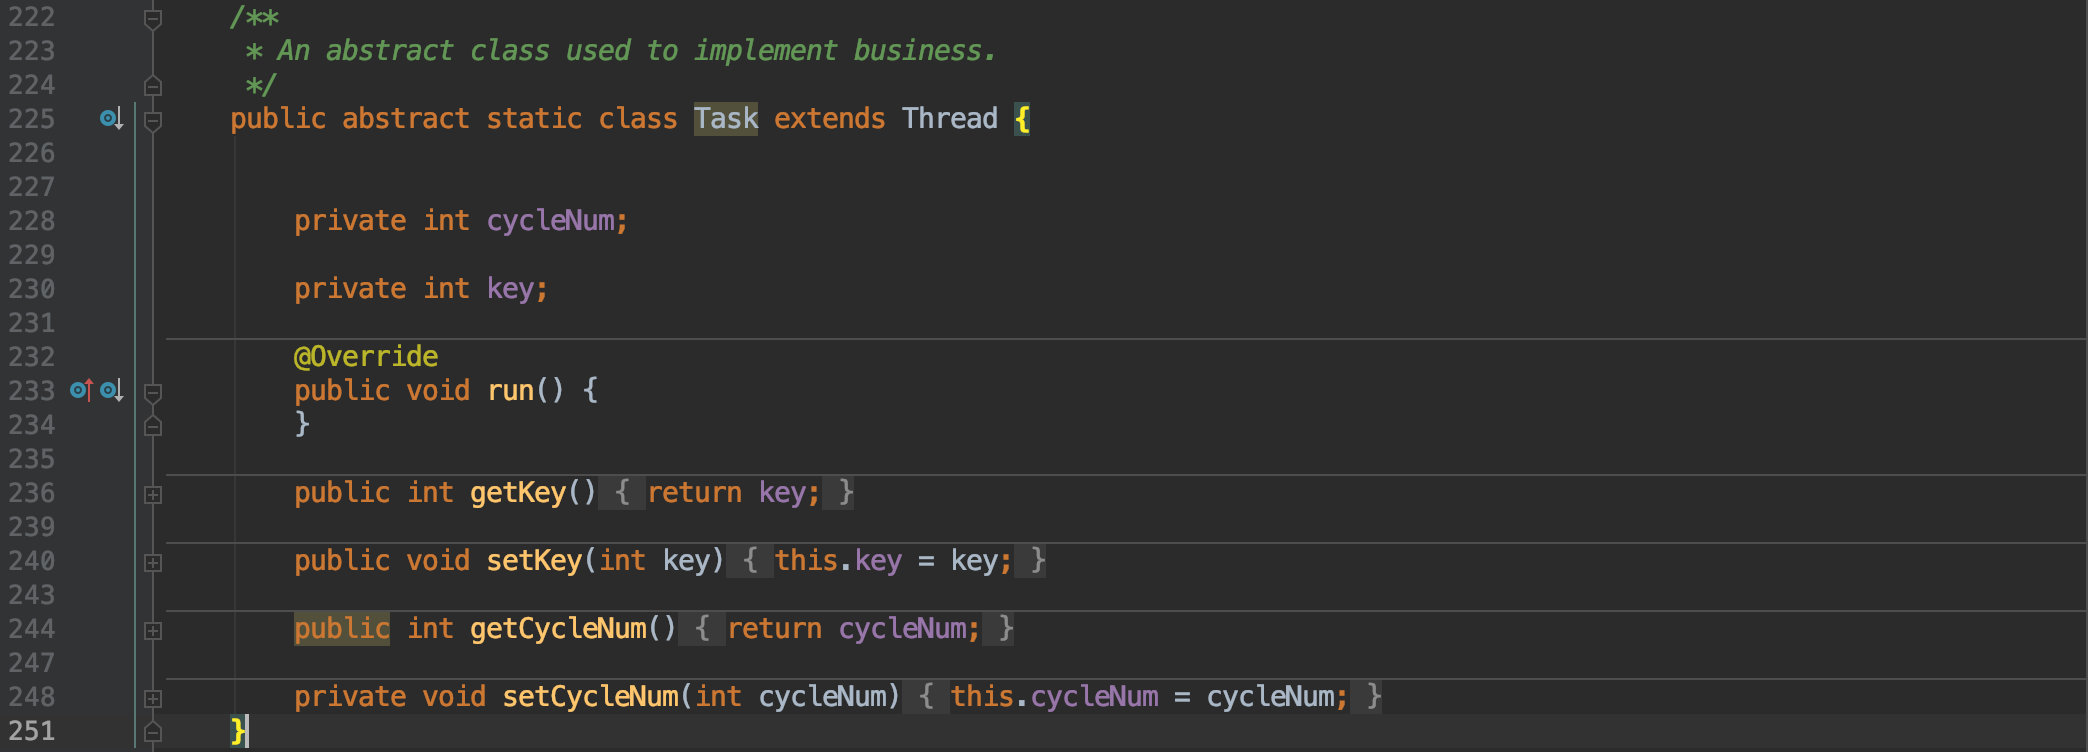The image size is (2088, 752).
Task: Expand the folded setKey method at line 240
Action: (153, 563)
